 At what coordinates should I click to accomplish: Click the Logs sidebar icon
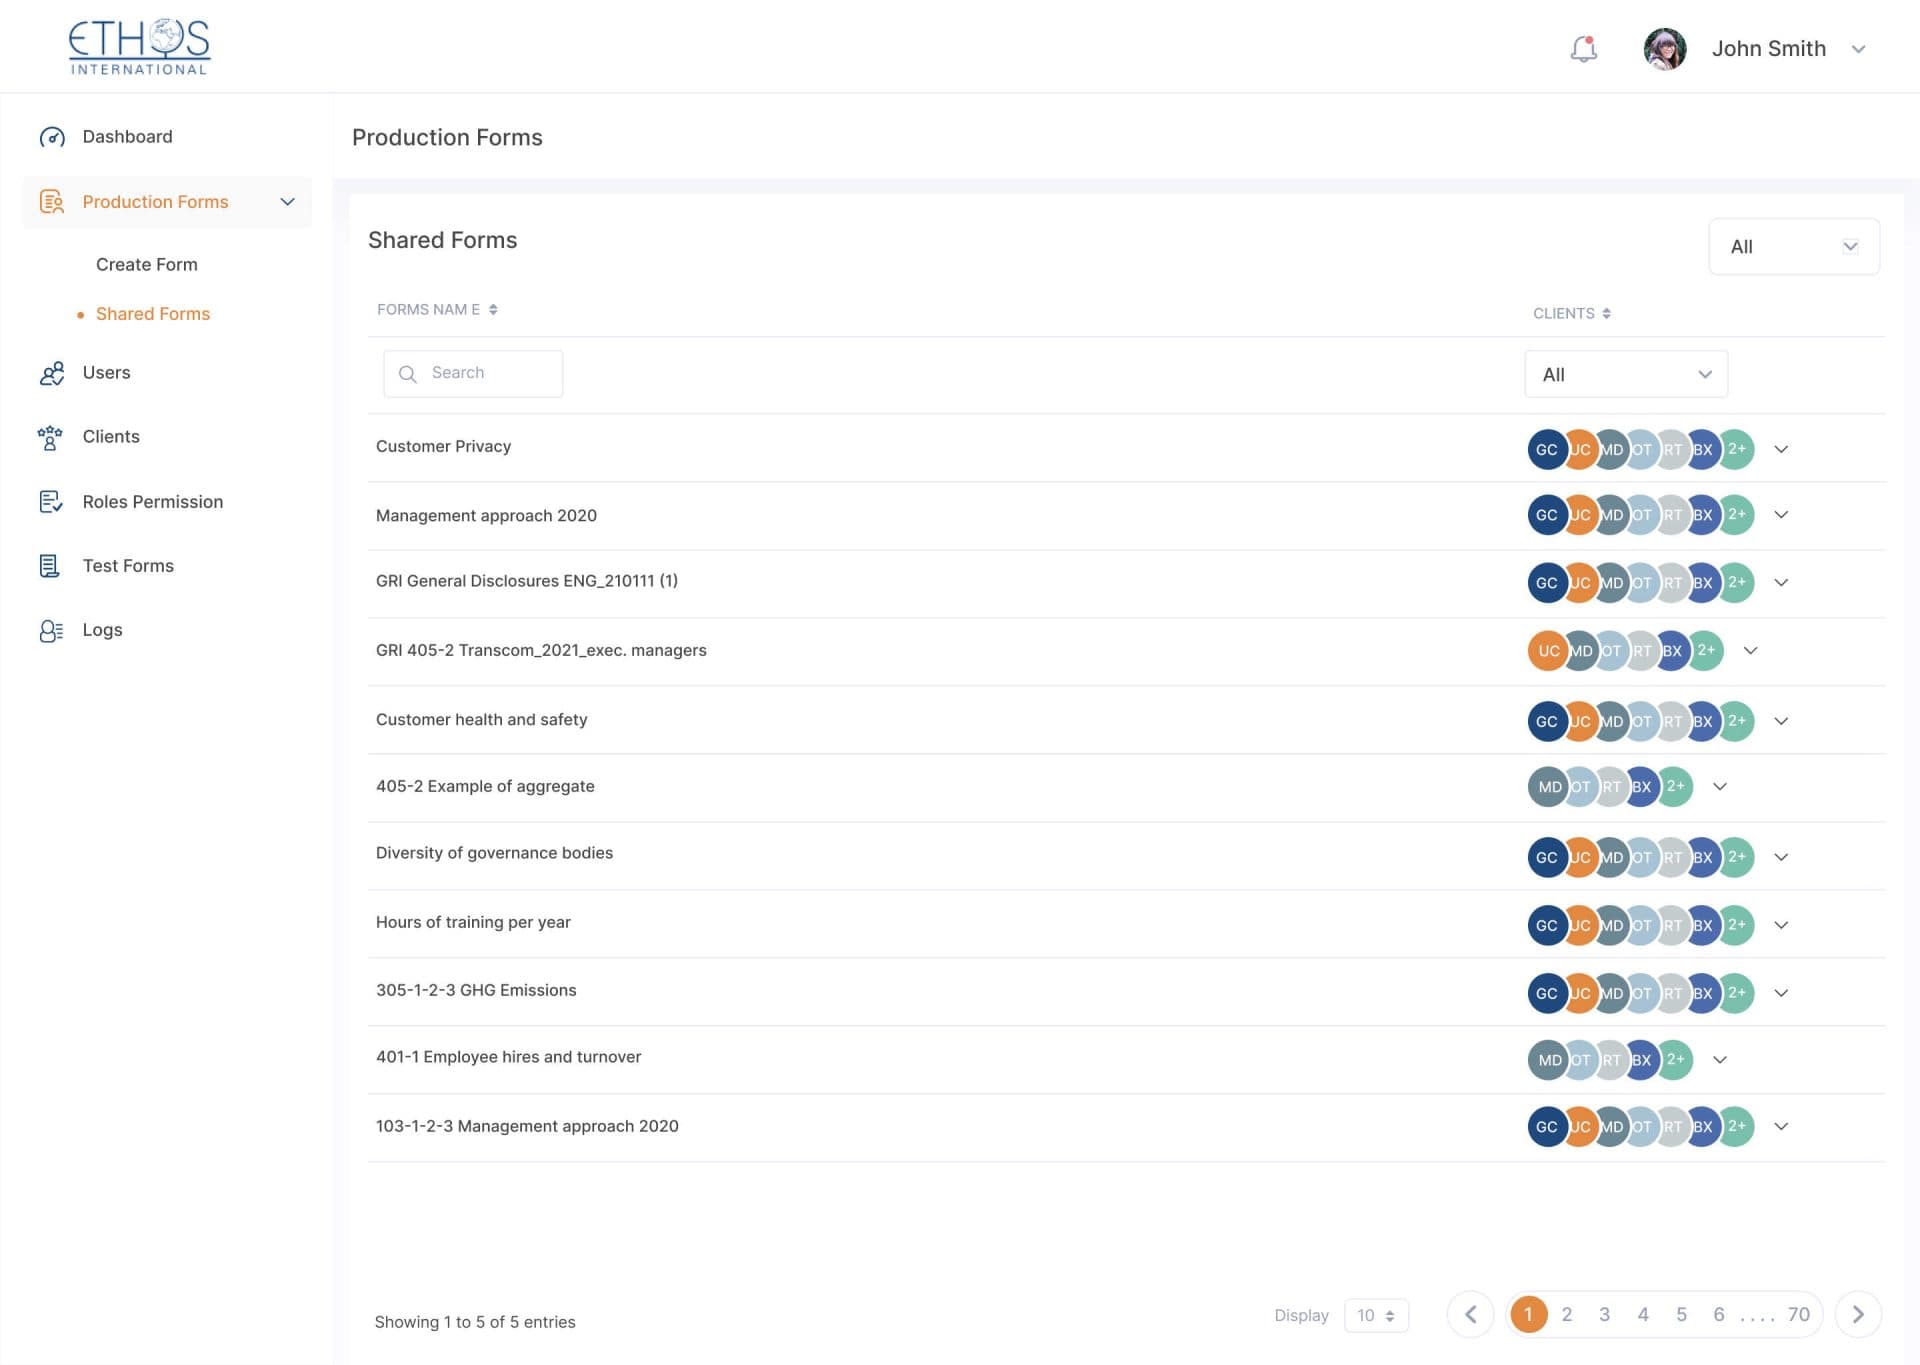pos(51,629)
